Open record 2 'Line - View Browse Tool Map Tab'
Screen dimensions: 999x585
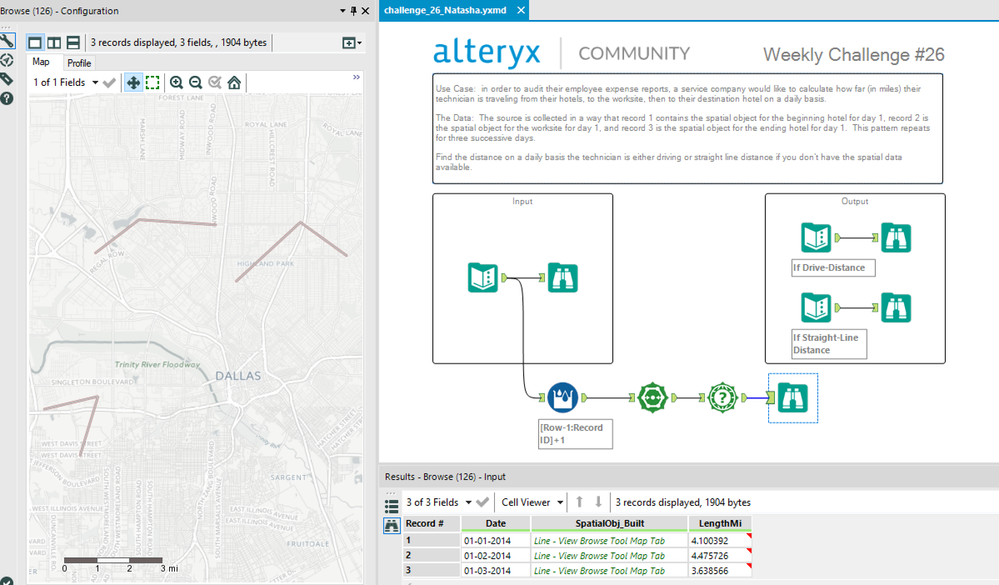click(x=610, y=556)
